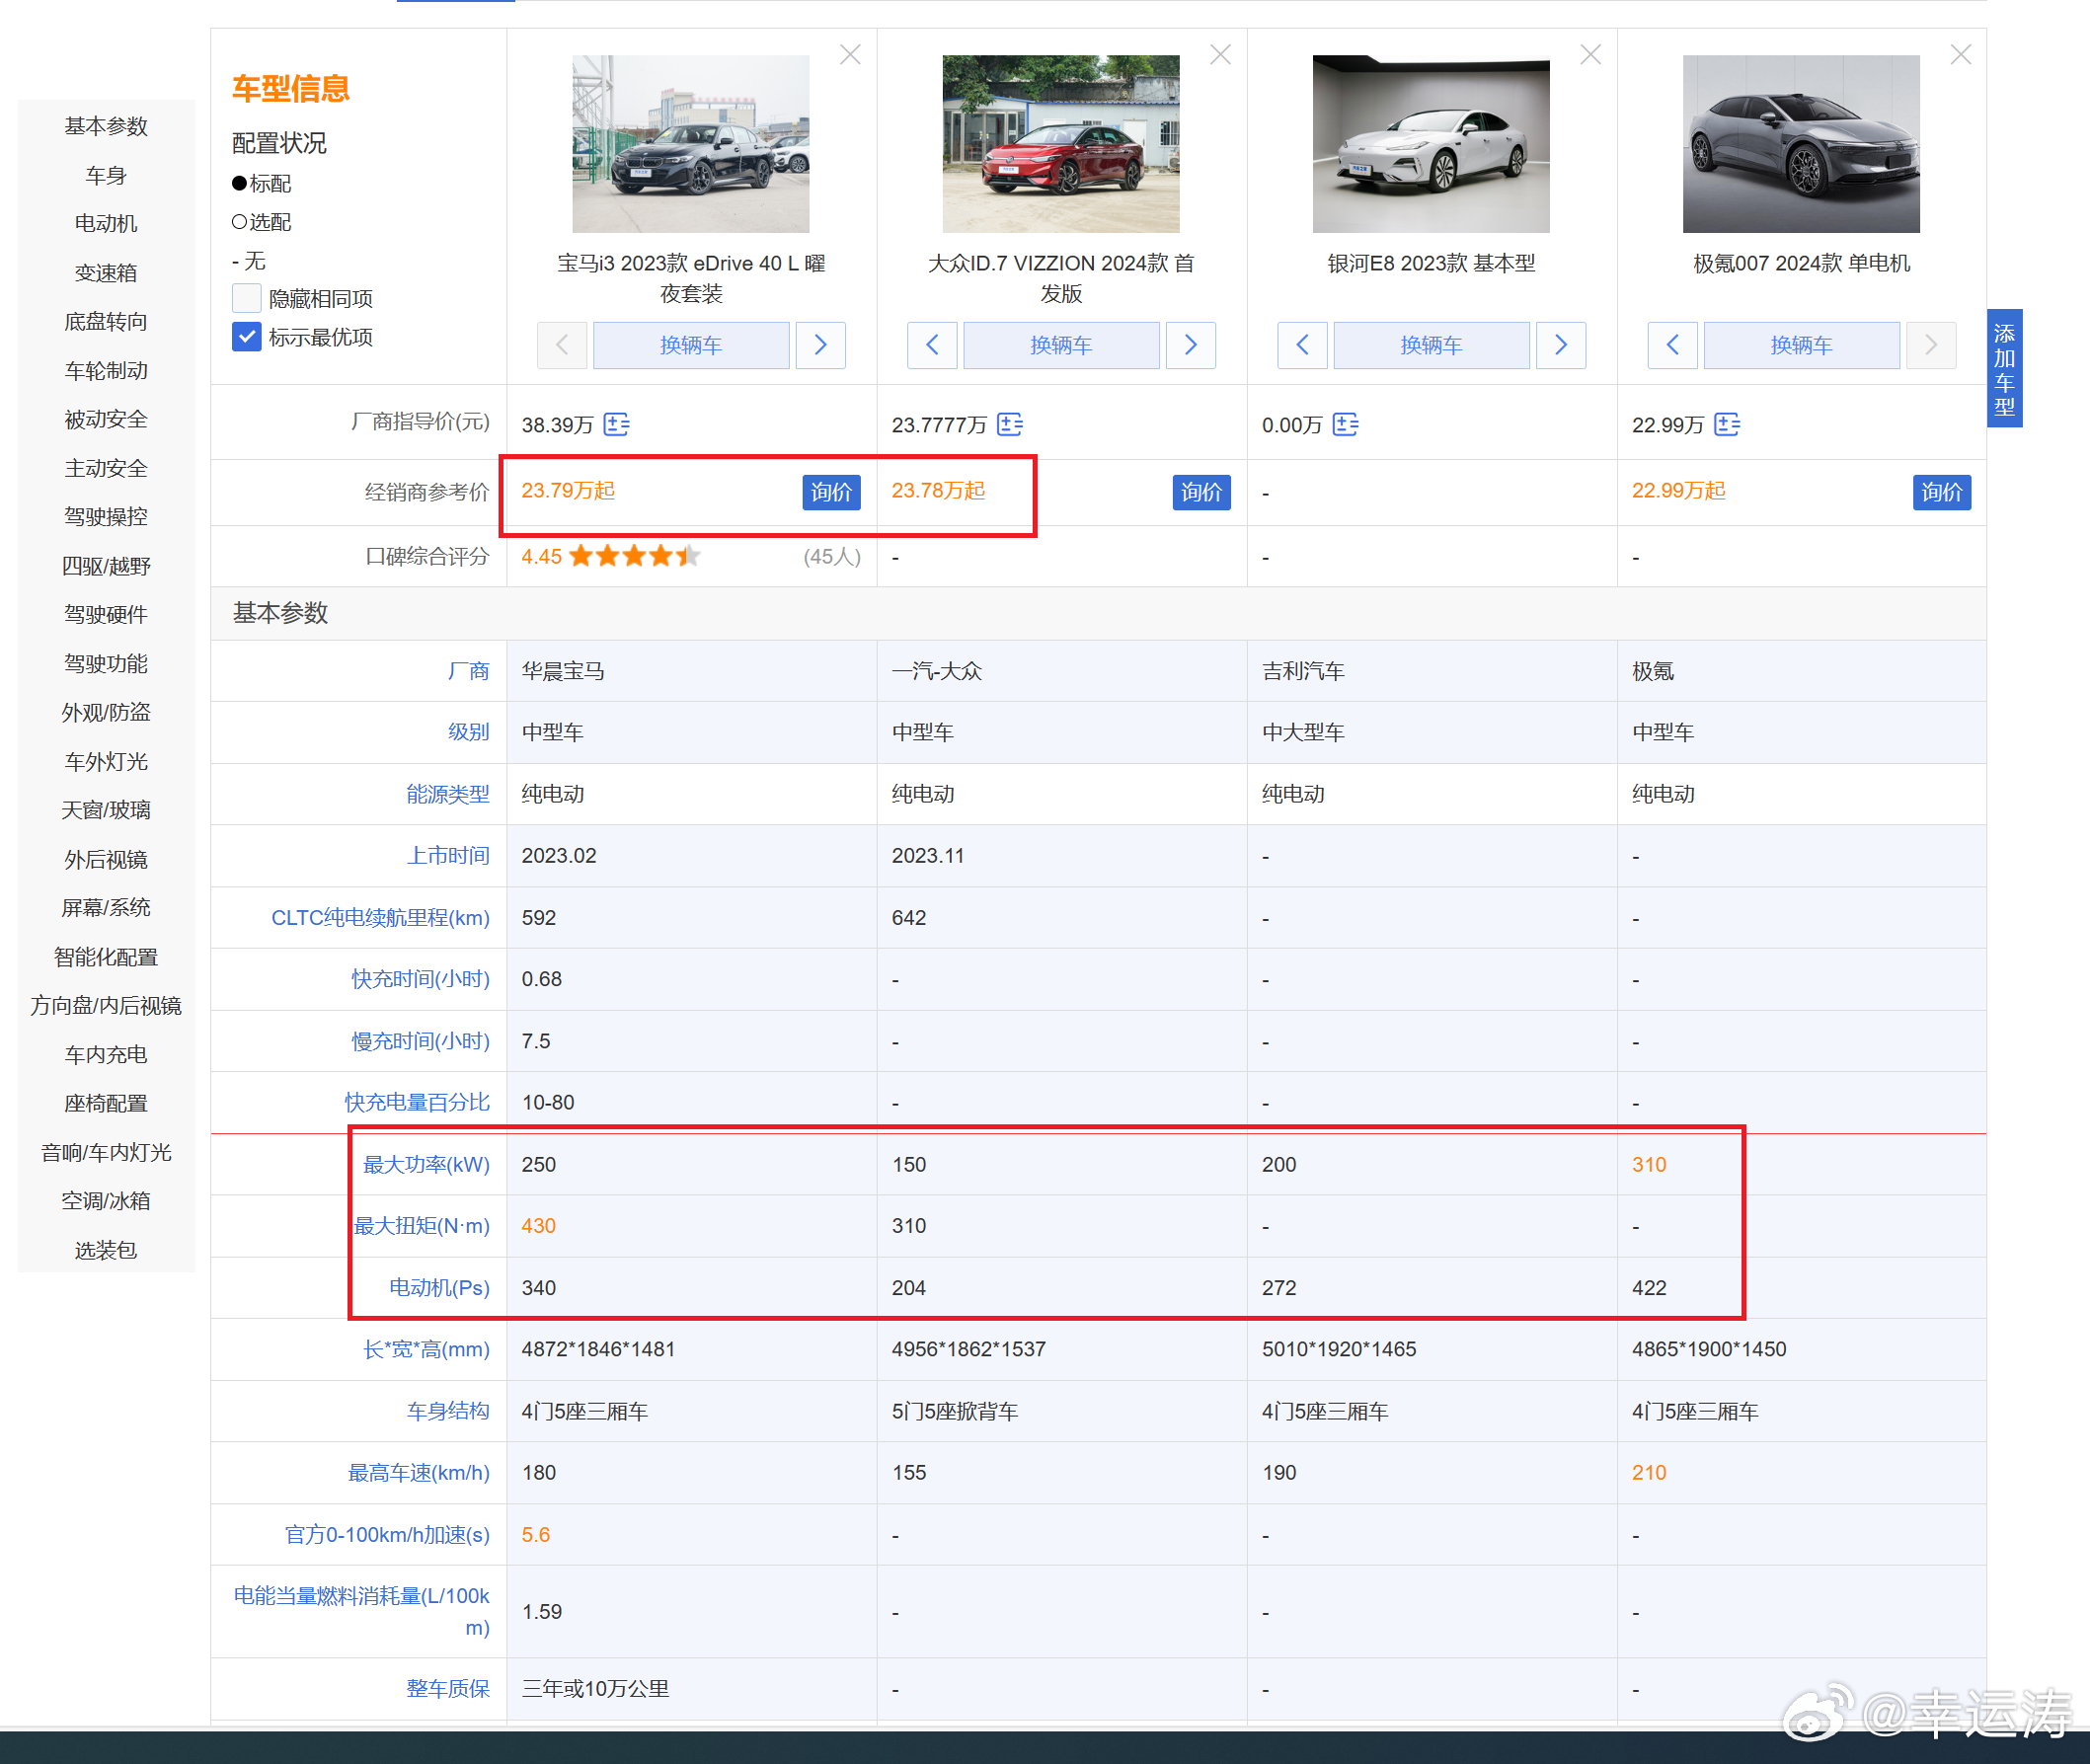Viewport: 2090px width, 1764px height.
Task: Open price calculator icon next to 38.39万
Action: tap(616, 425)
